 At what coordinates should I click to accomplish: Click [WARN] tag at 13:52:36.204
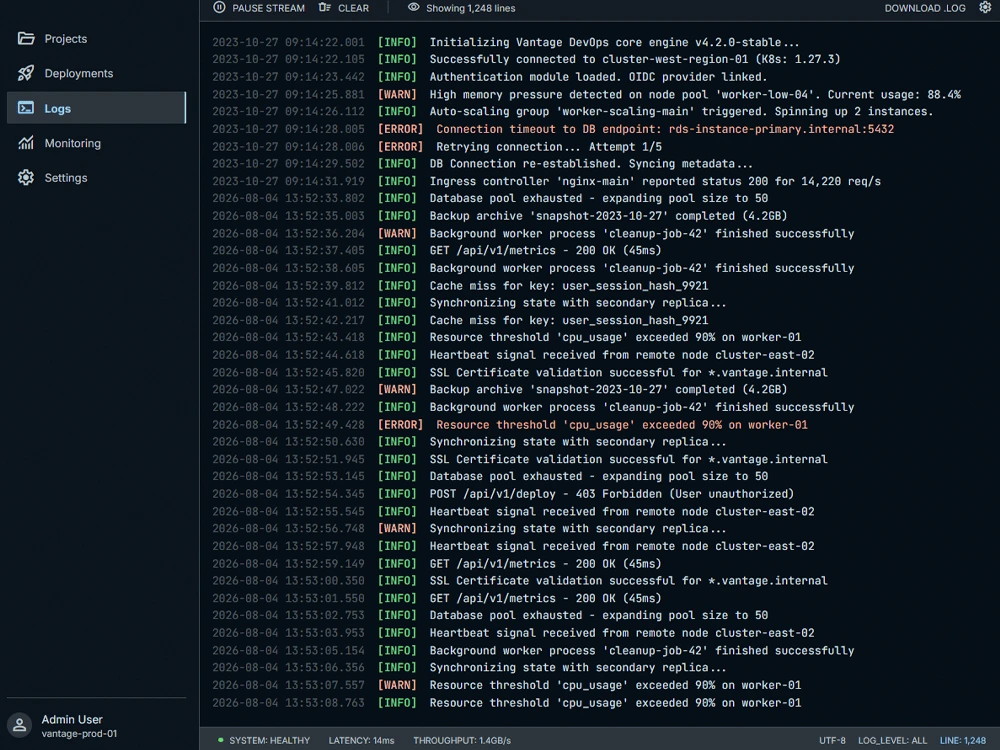point(397,233)
